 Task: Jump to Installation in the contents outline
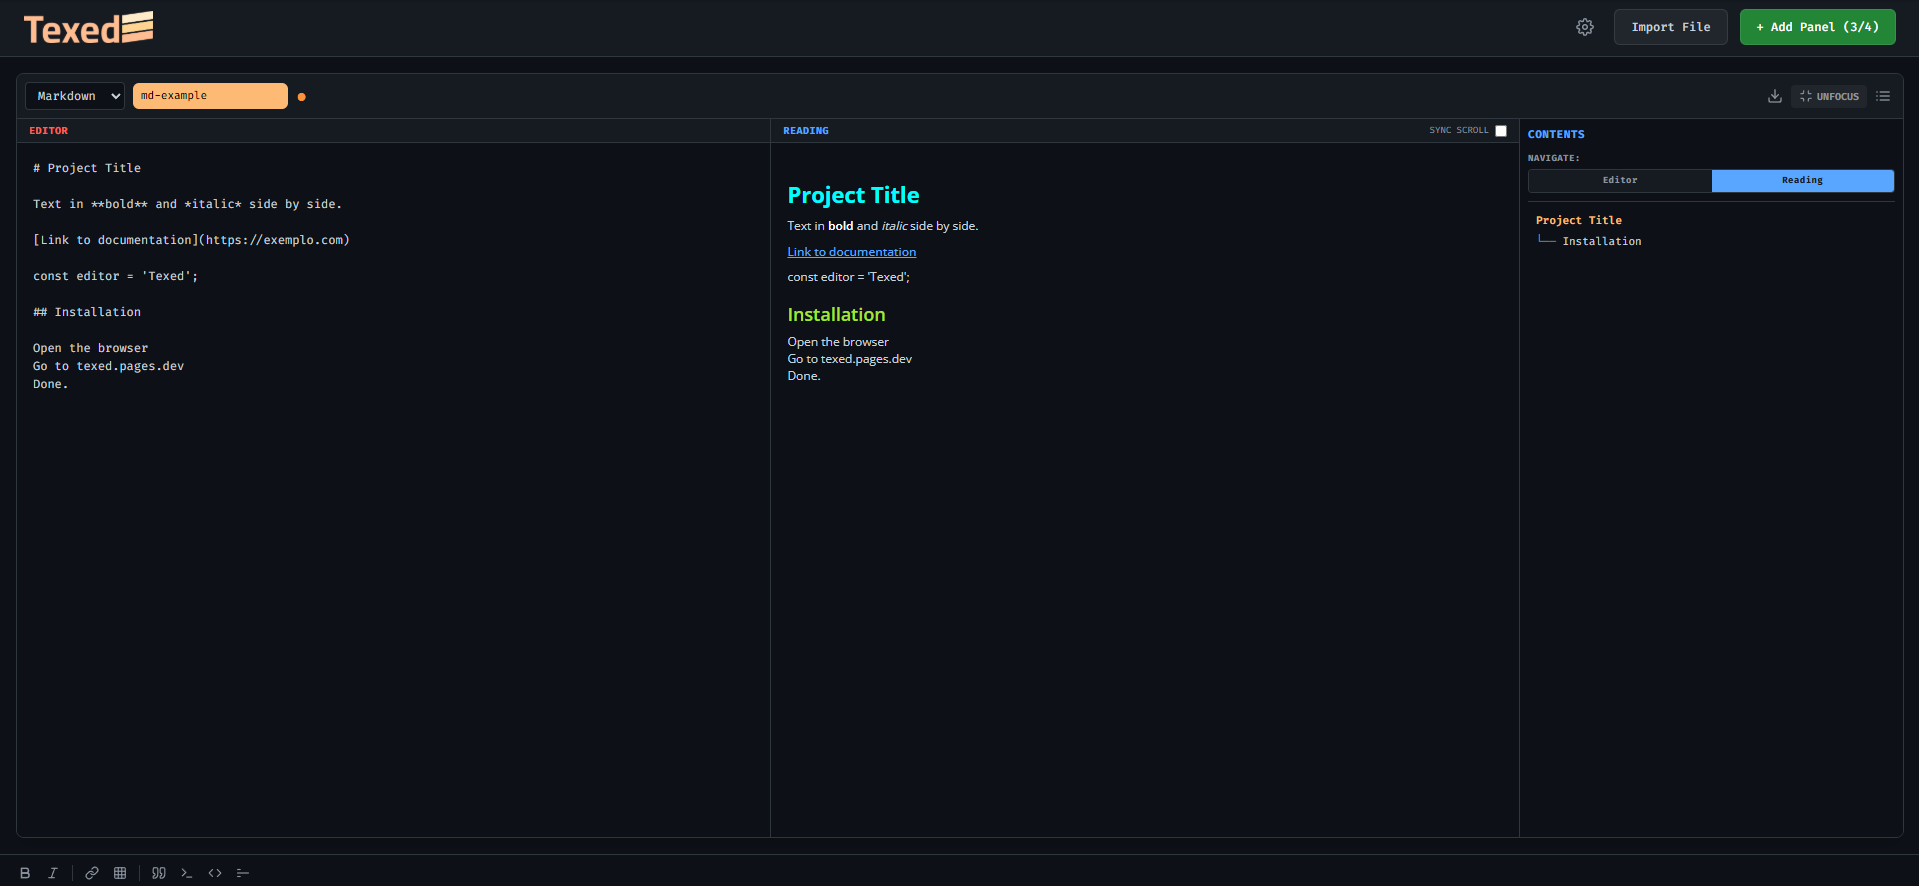[x=1601, y=241]
